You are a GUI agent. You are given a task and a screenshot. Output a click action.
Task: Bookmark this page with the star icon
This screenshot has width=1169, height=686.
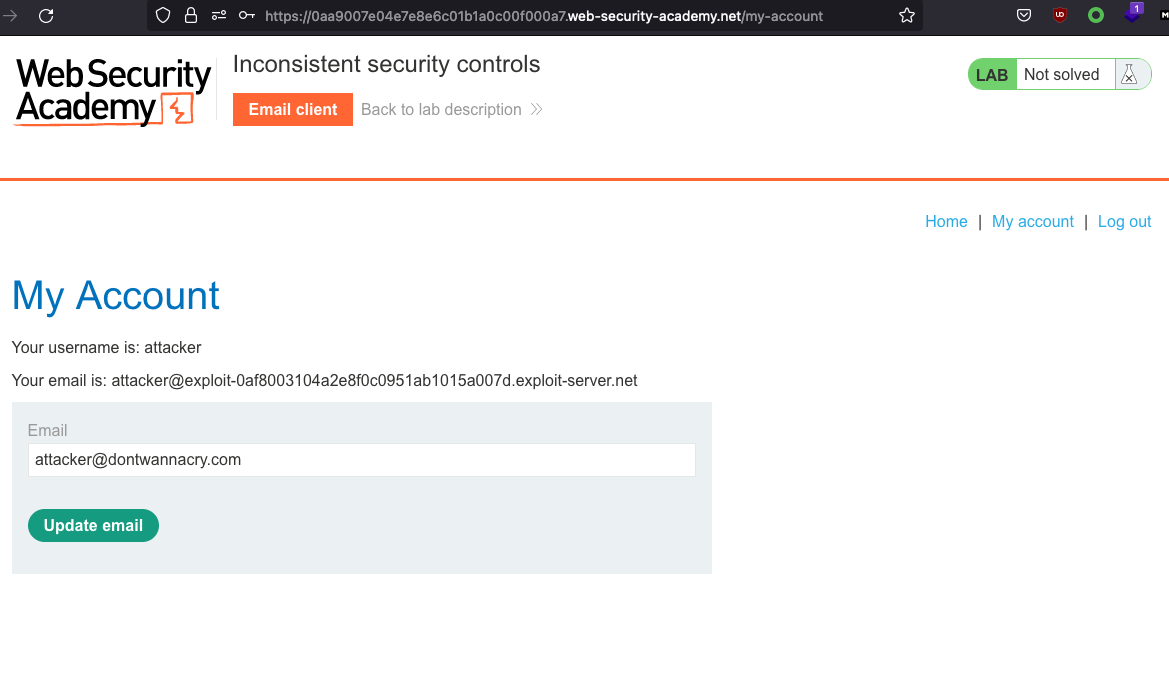[907, 16]
